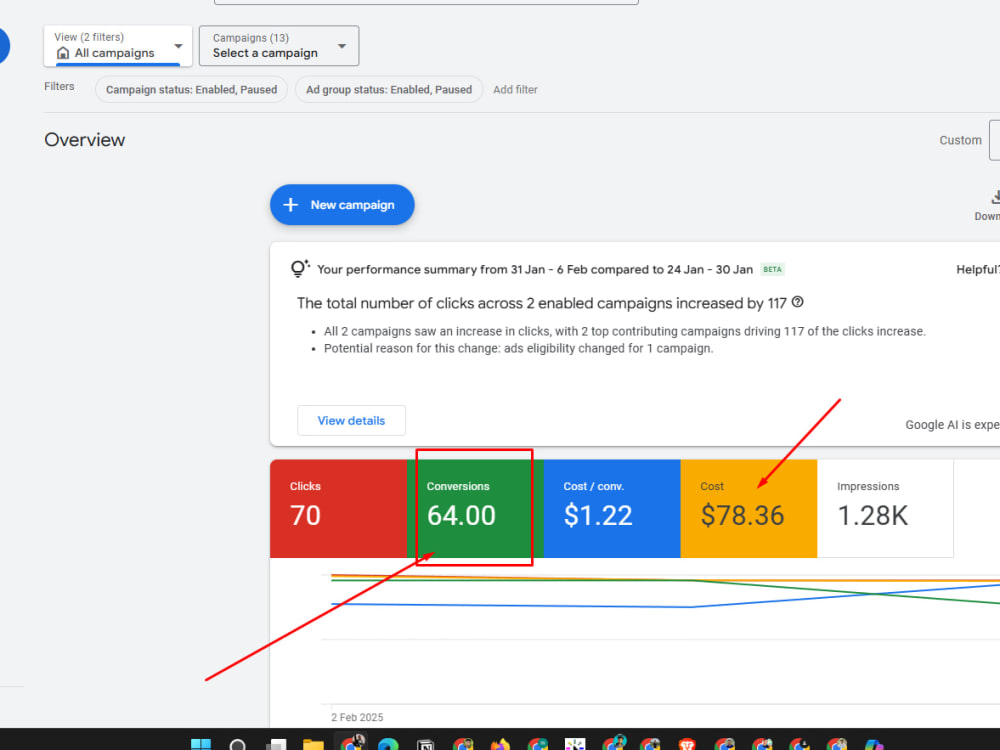Open Firefox from the taskbar
The width and height of the screenshot is (1000, 750).
[501, 744]
